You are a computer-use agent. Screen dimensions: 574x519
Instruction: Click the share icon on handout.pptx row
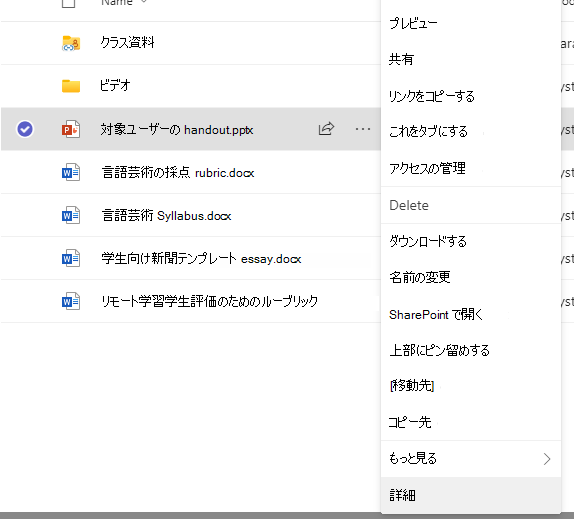[326, 129]
